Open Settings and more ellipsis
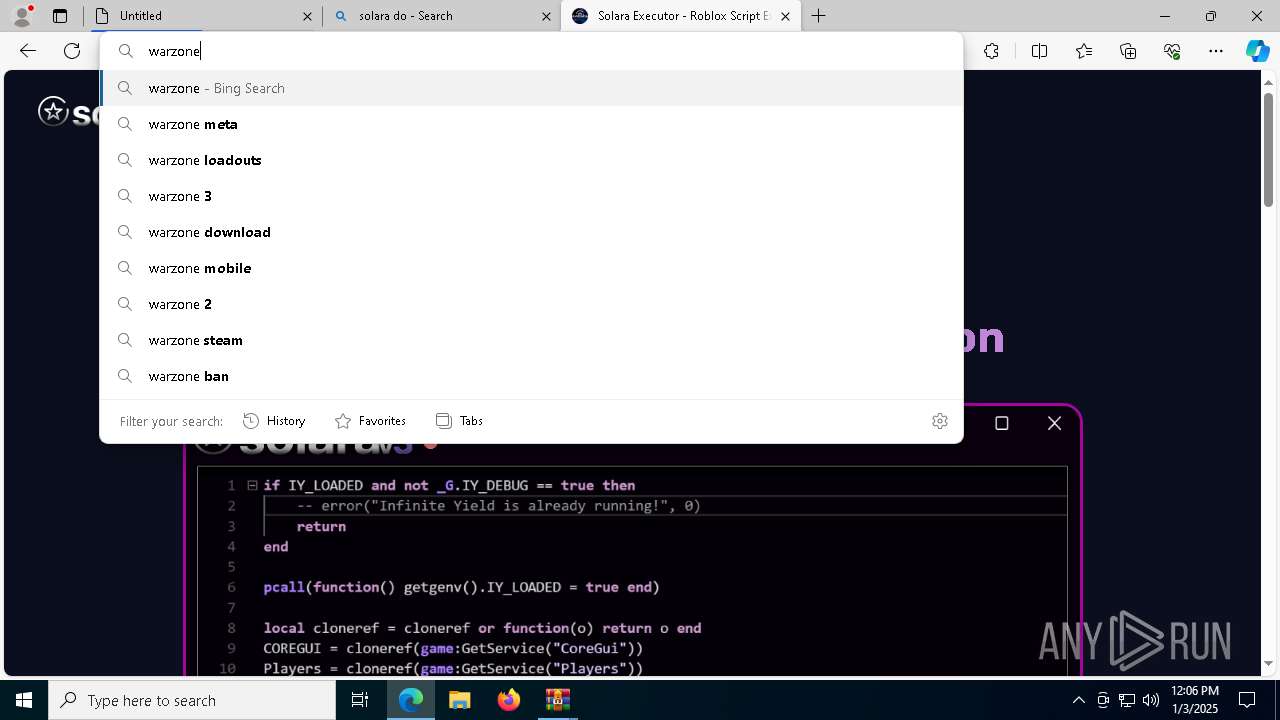Screen dimensions: 1280x720 pyautogui.click(x=1216, y=51)
